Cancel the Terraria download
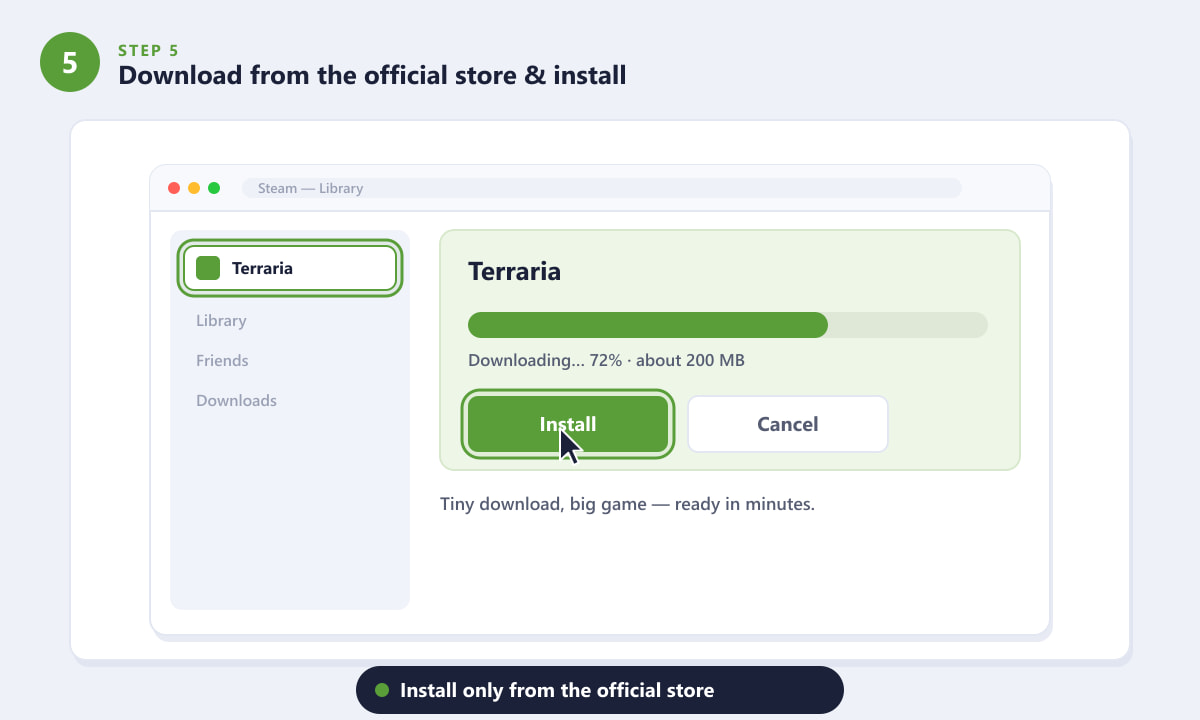 [788, 424]
